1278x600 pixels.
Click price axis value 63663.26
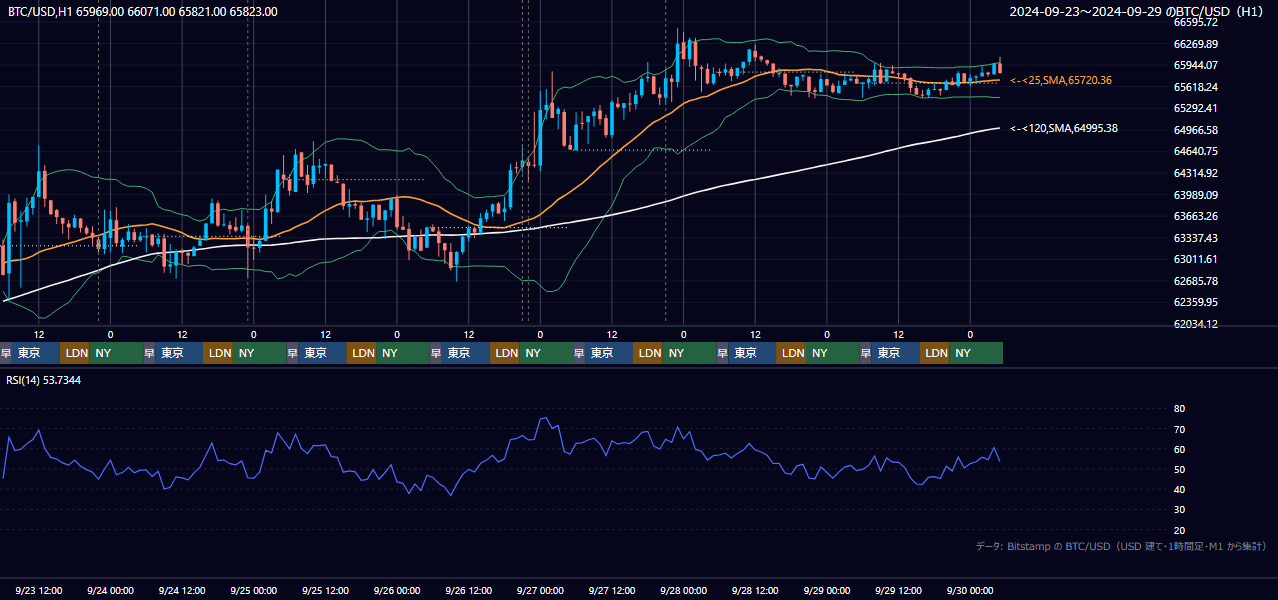tap(1195, 216)
